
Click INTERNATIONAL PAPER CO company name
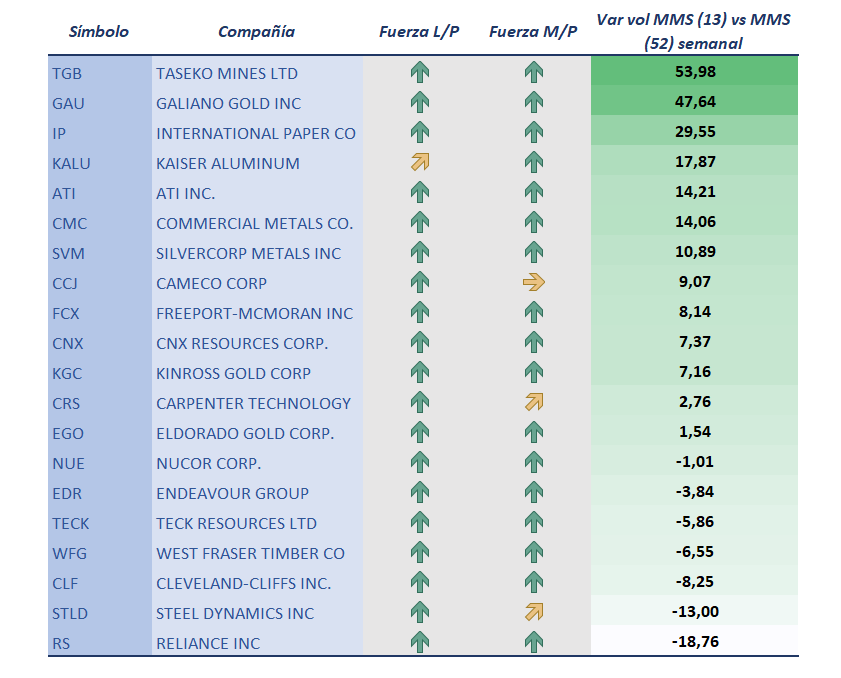coord(256,134)
